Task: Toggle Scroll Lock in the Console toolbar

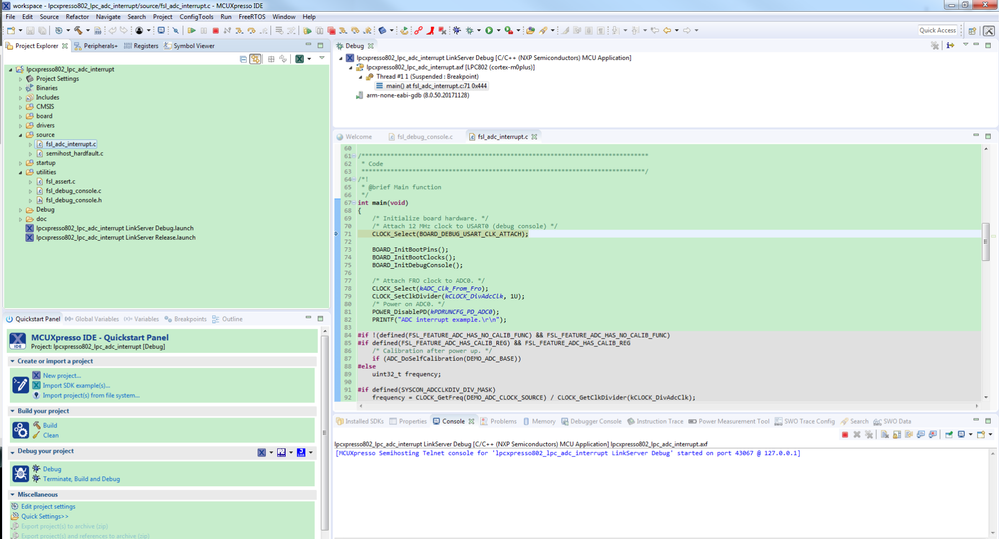Action: click(897, 435)
